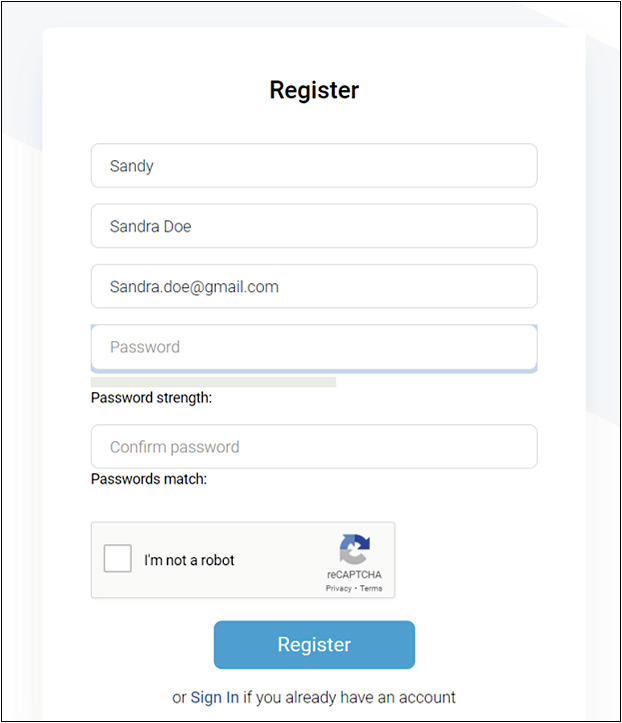
Task: Click the 'Sandy' text in the first field
Action: click(x=131, y=166)
